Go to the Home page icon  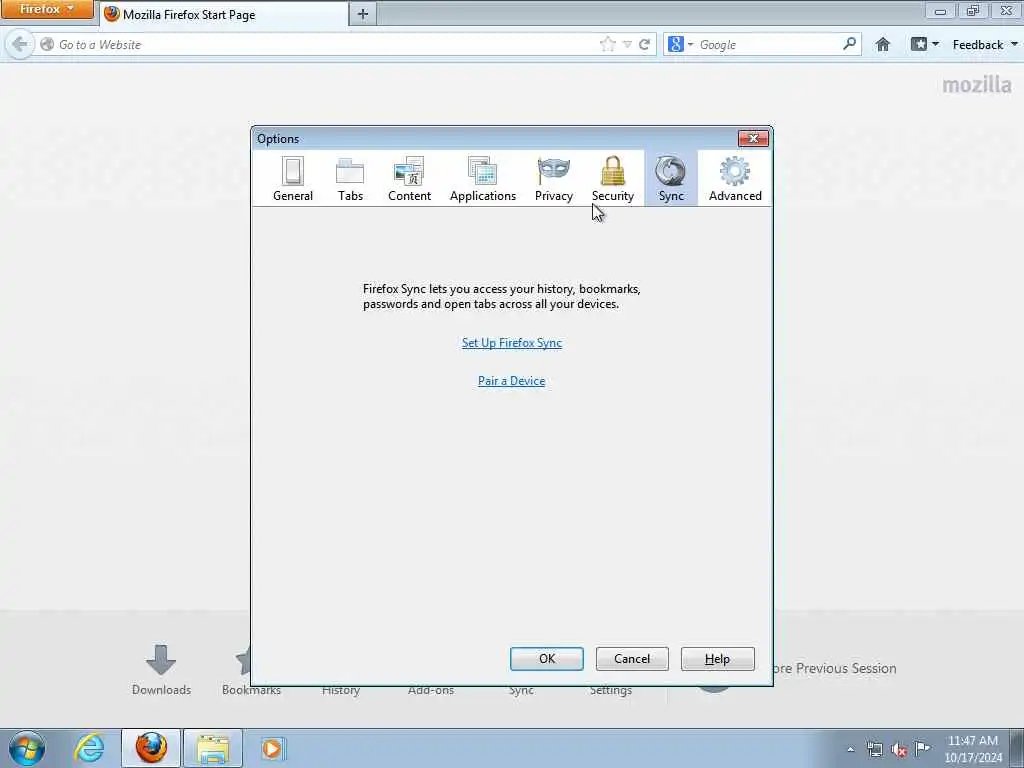pyautogui.click(x=882, y=44)
